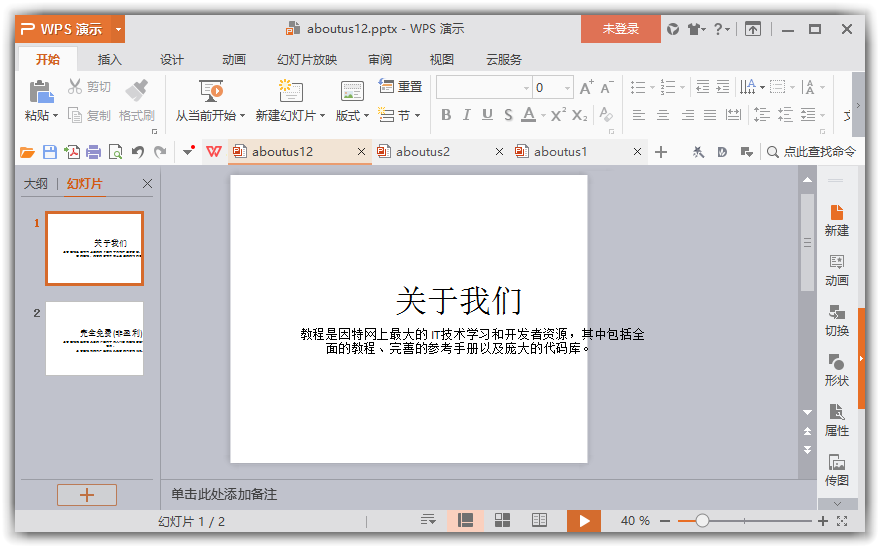Open the 设计 ribbon tab
The width and height of the screenshot is (880, 547).
(x=172, y=59)
